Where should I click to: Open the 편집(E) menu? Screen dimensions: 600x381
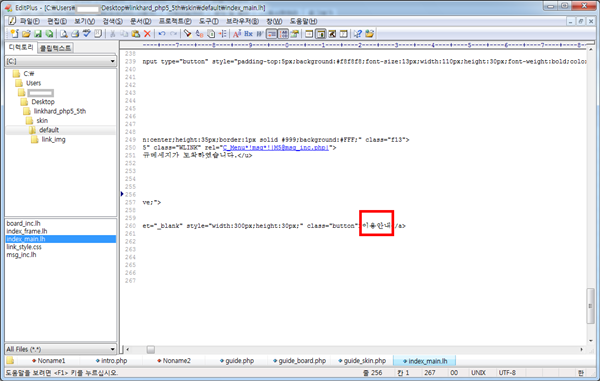[x=57, y=21]
